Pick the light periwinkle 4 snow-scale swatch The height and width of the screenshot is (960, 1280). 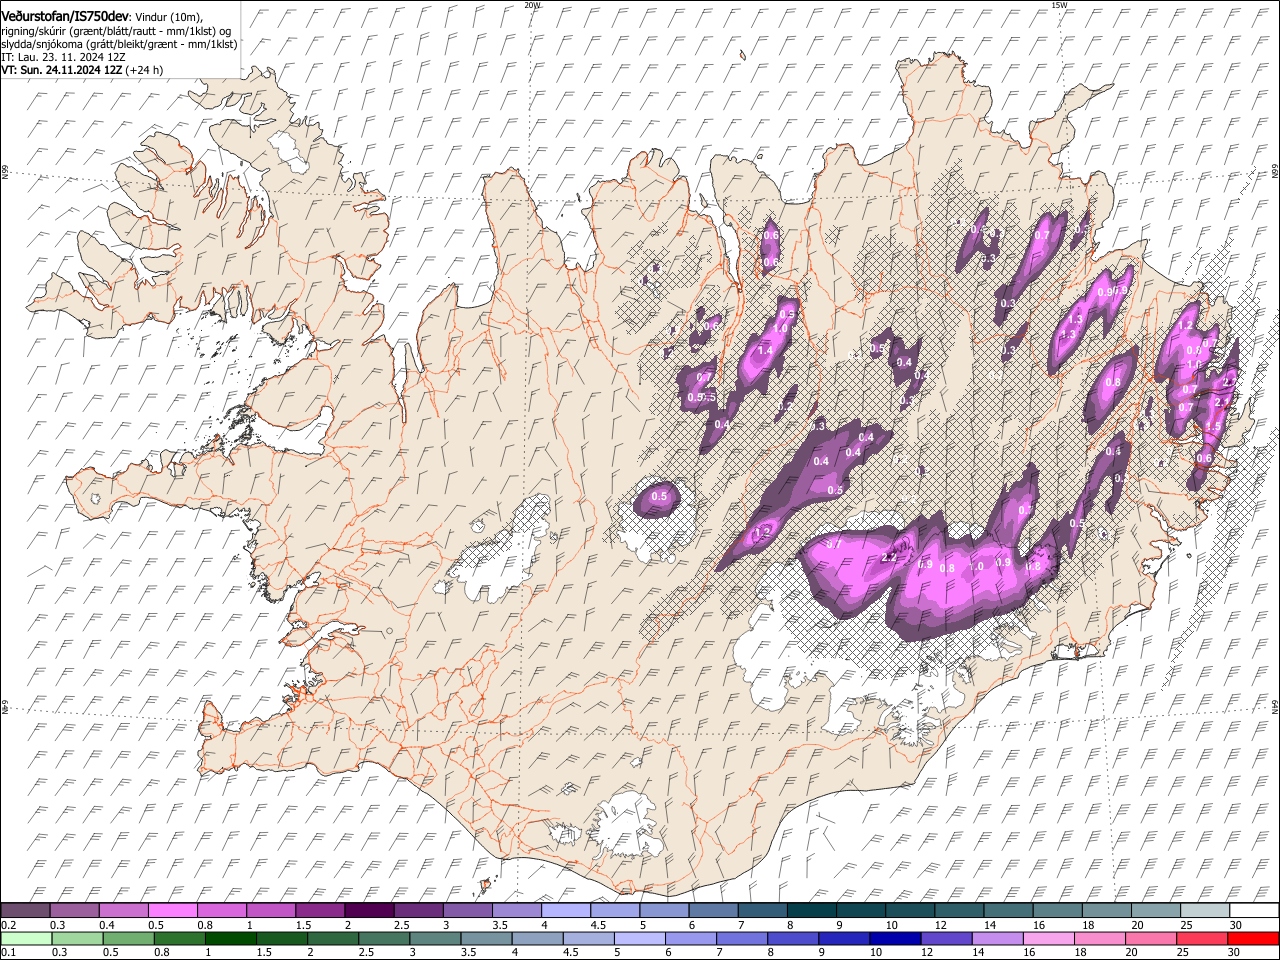[x=565, y=910]
